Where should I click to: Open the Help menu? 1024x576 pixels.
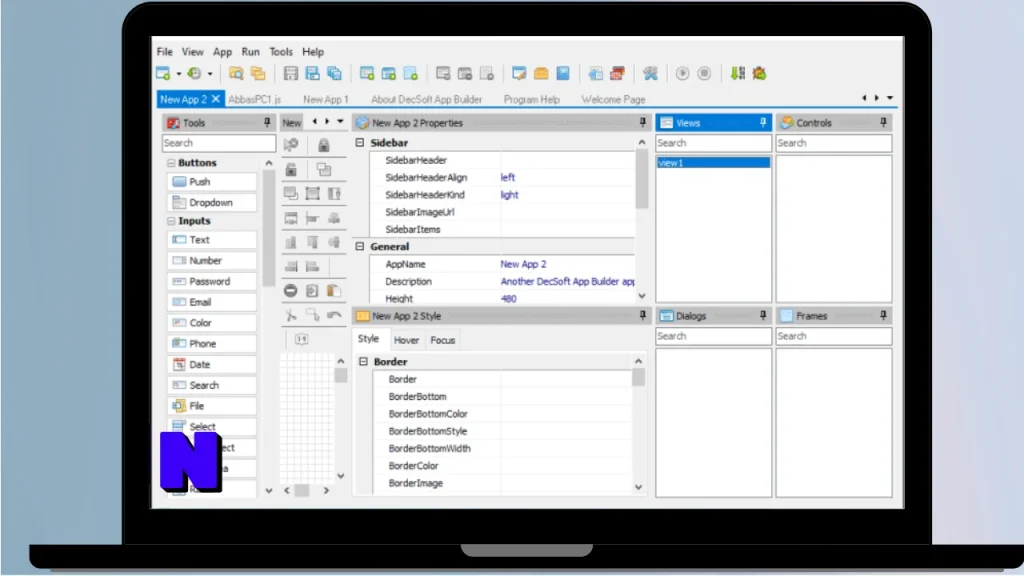(313, 52)
